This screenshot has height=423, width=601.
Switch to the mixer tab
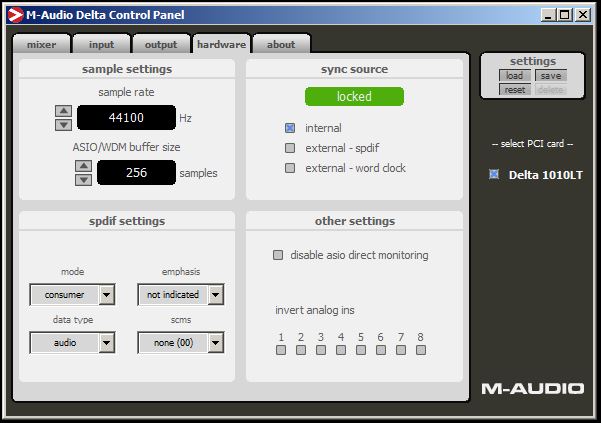(41, 44)
